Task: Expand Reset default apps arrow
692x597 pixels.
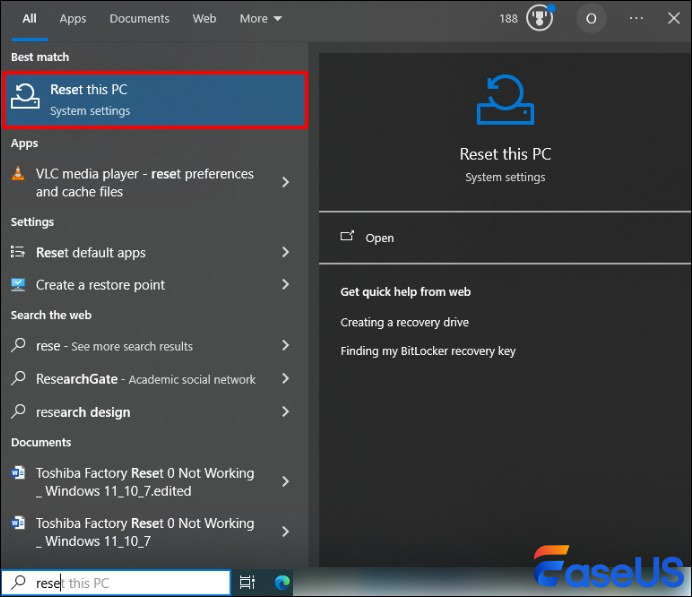Action: tap(286, 253)
